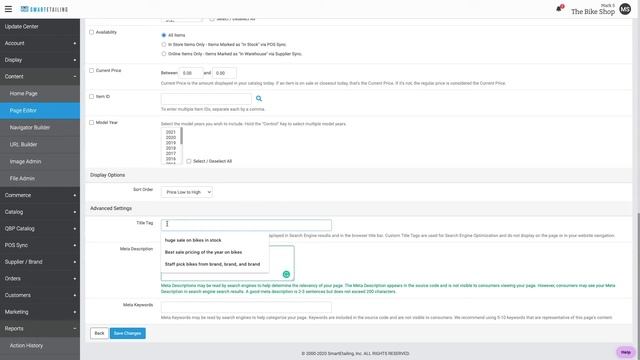Image resolution: width=640 pixels, height=360 pixels.
Task: Click the green Grammarly icon in Meta Description
Action: (286, 274)
